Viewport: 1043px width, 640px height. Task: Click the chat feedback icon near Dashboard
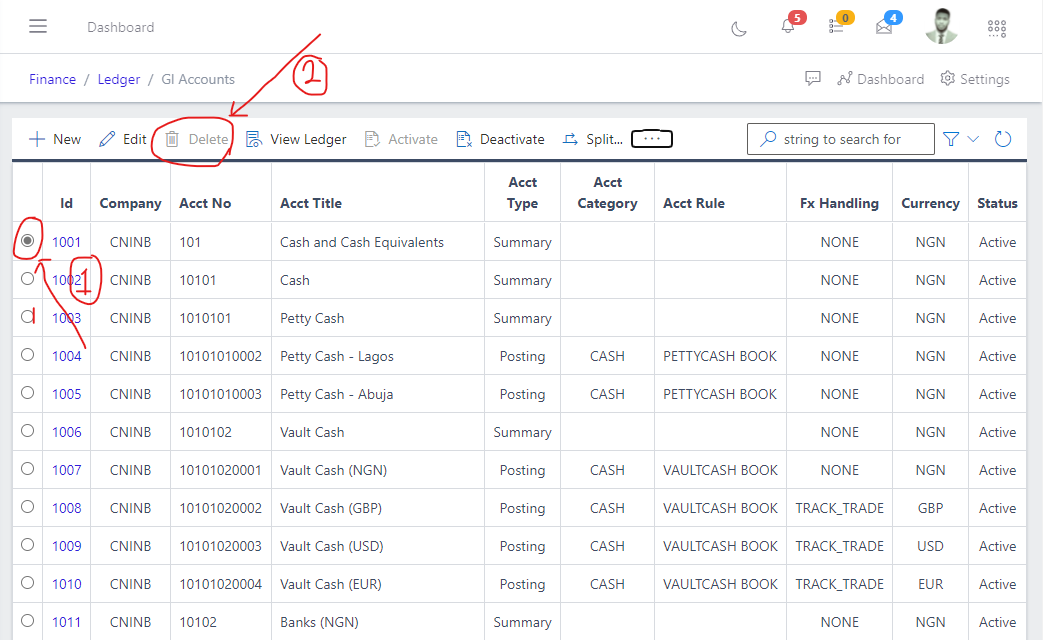click(x=813, y=78)
